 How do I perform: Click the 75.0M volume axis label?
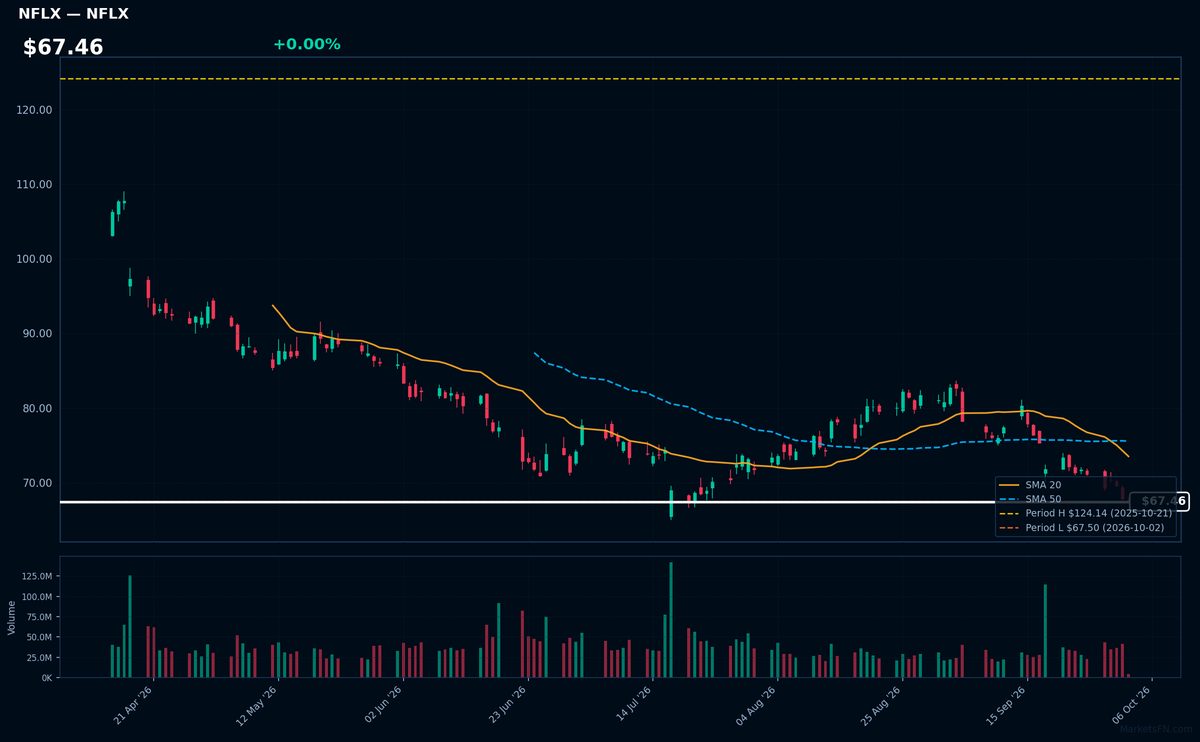[x=39, y=617]
